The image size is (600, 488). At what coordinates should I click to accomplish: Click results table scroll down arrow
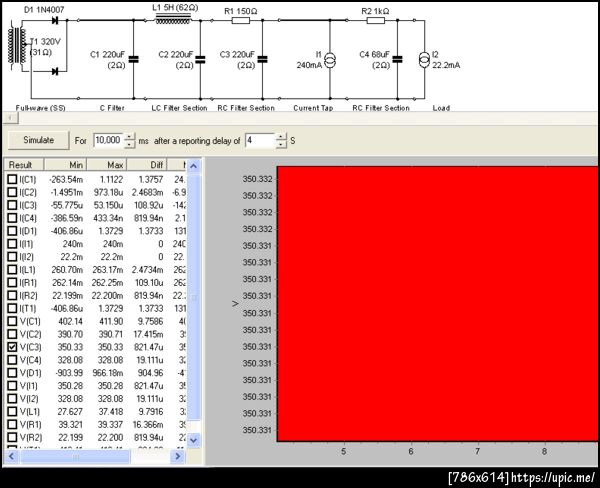(x=194, y=440)
